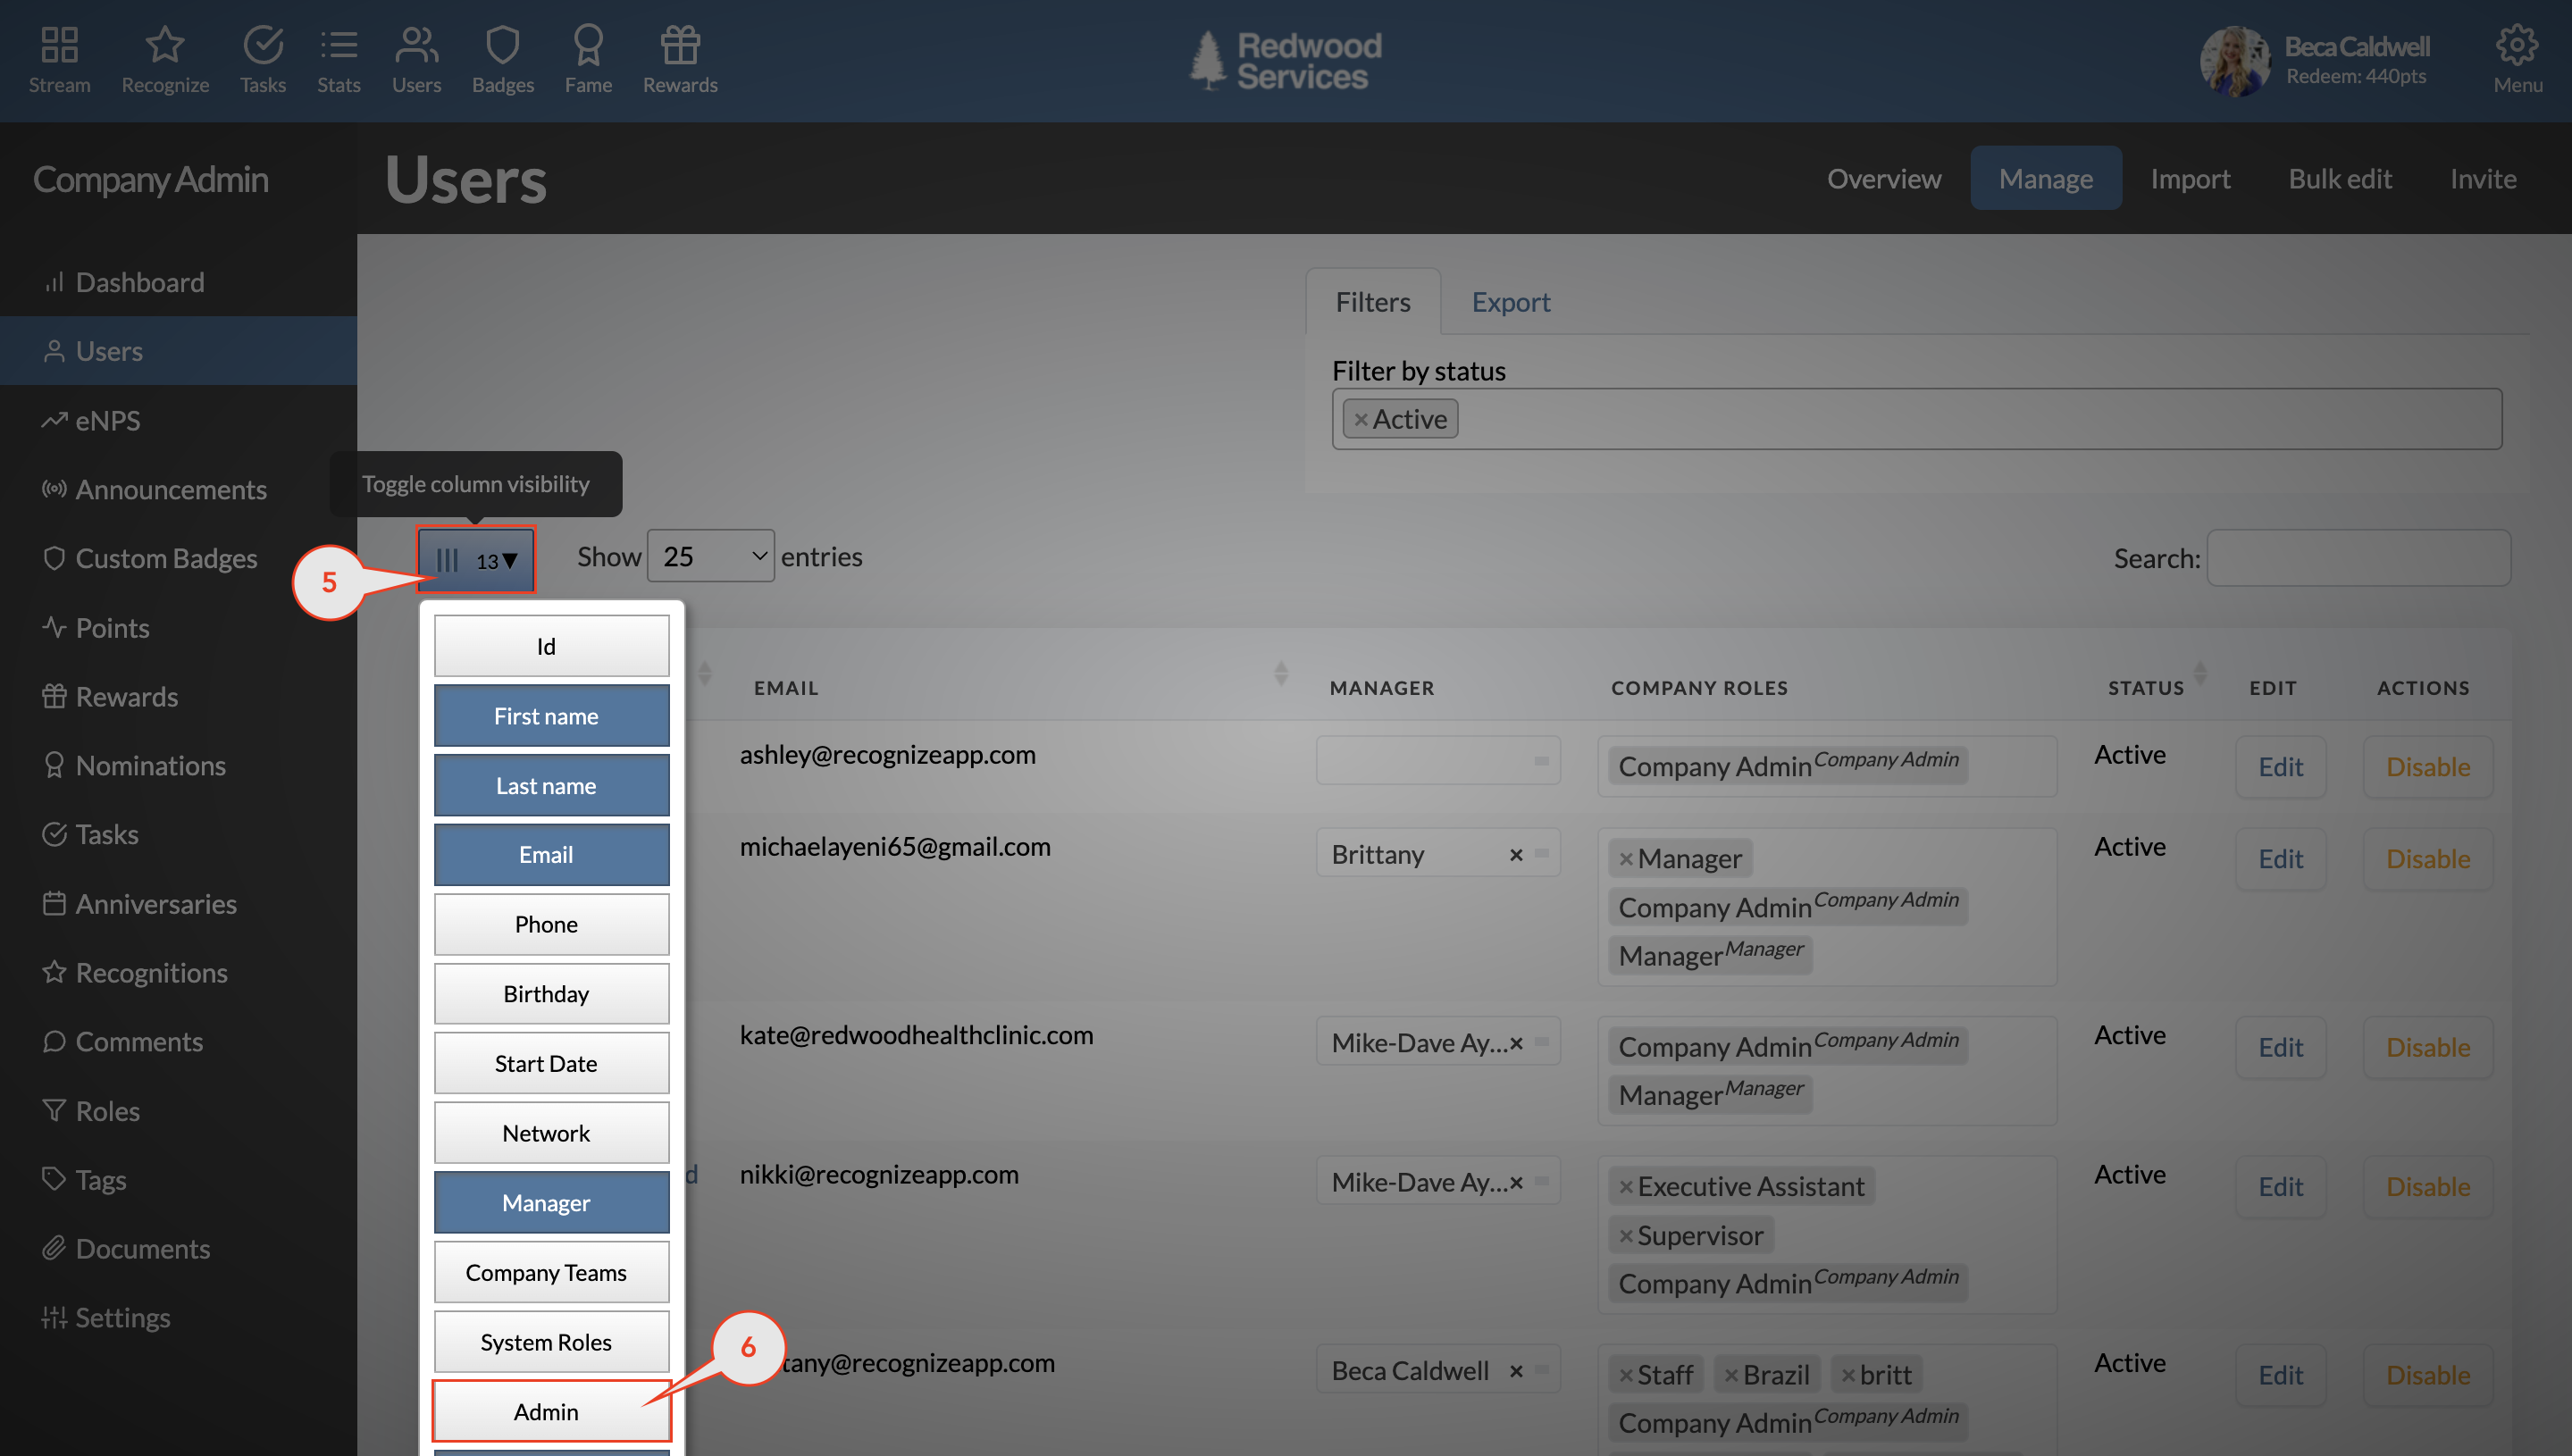Toggle Start Date column visibility
The height and width of the screenshot is (1456, 2572).
(x=551, y=1064)
